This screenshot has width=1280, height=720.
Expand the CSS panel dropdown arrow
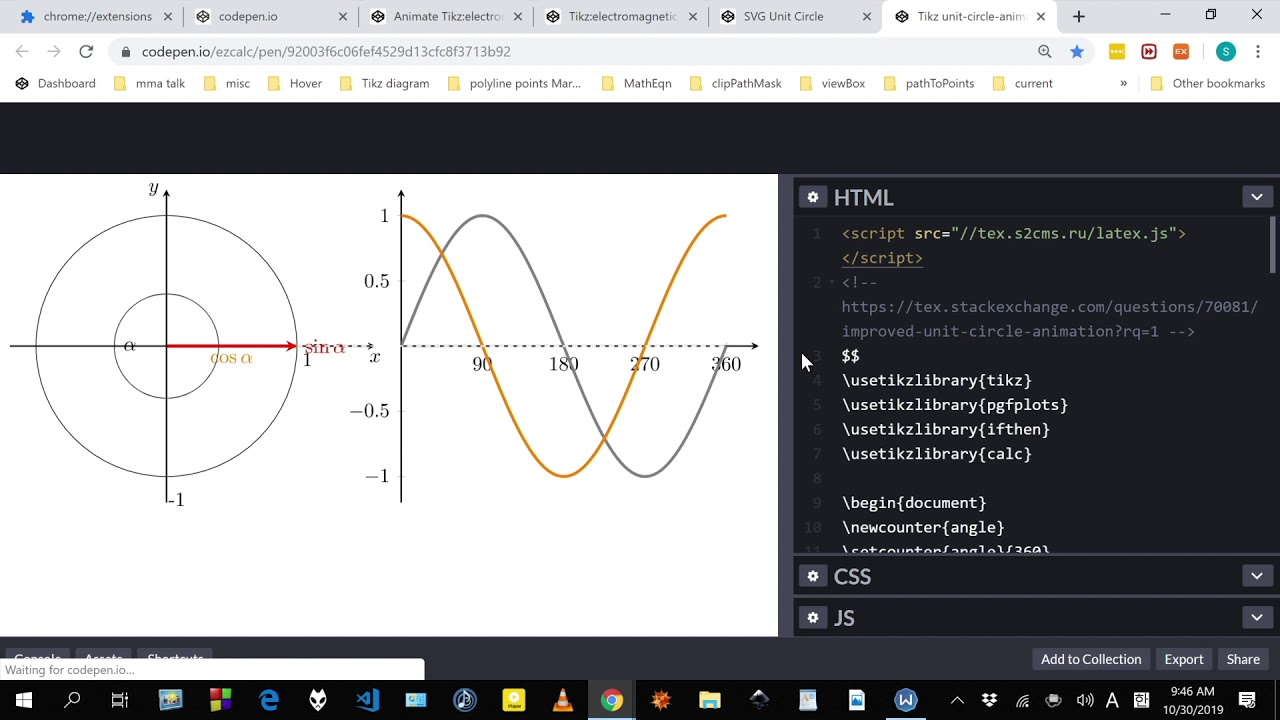click(1257, 576)
